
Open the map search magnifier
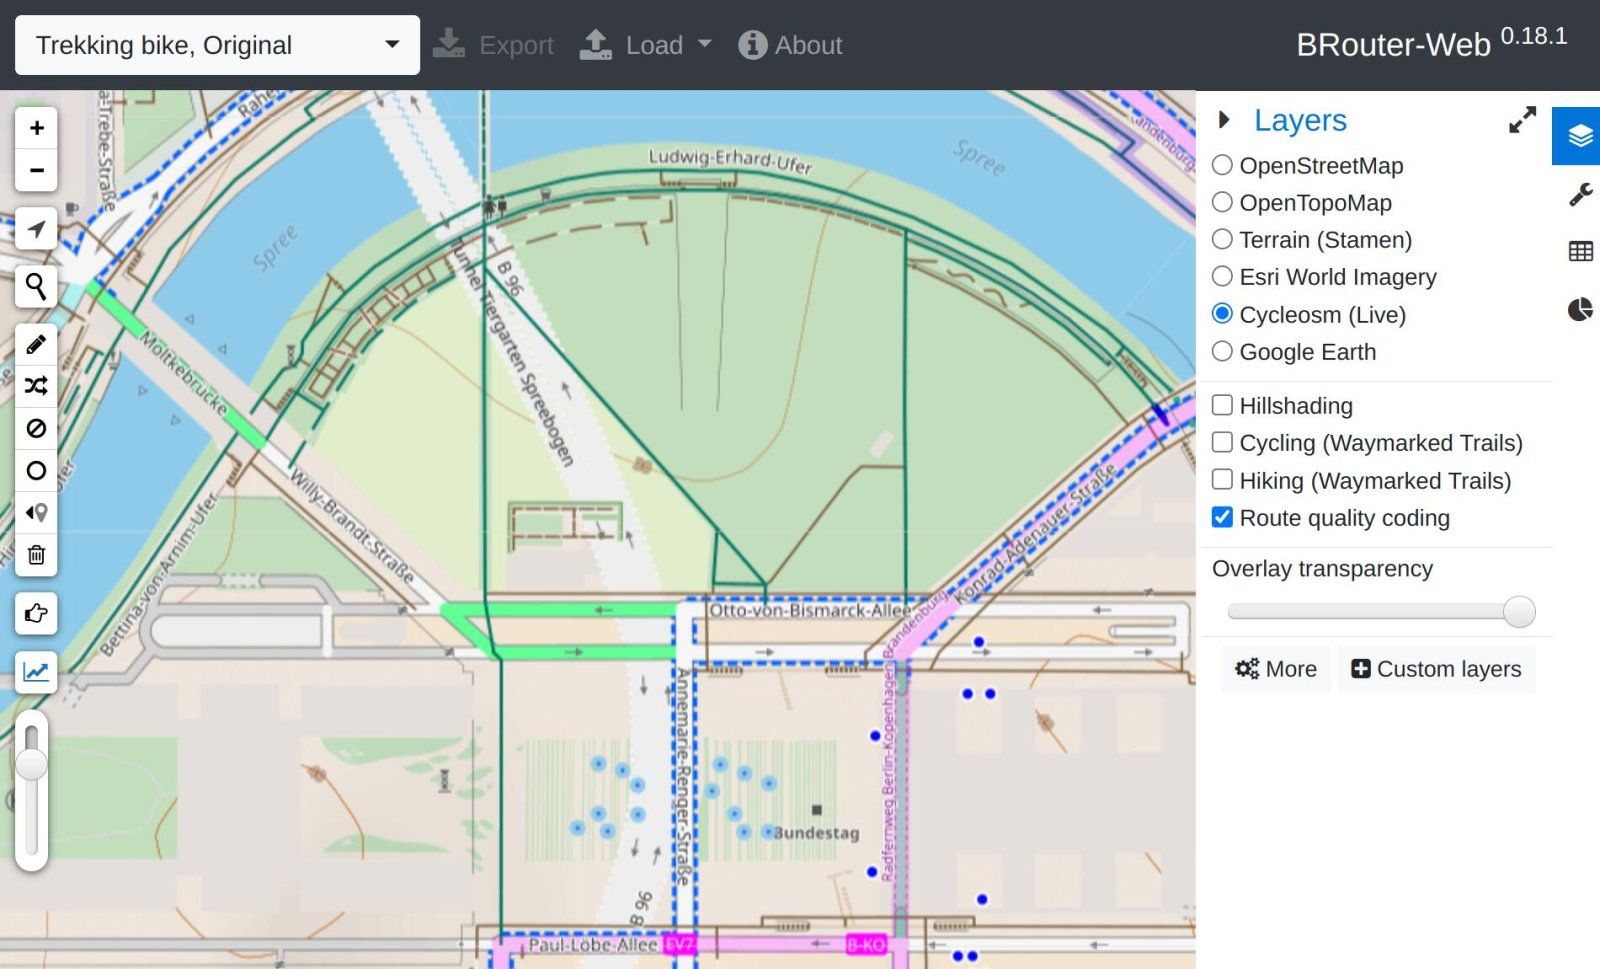(36, 287)
